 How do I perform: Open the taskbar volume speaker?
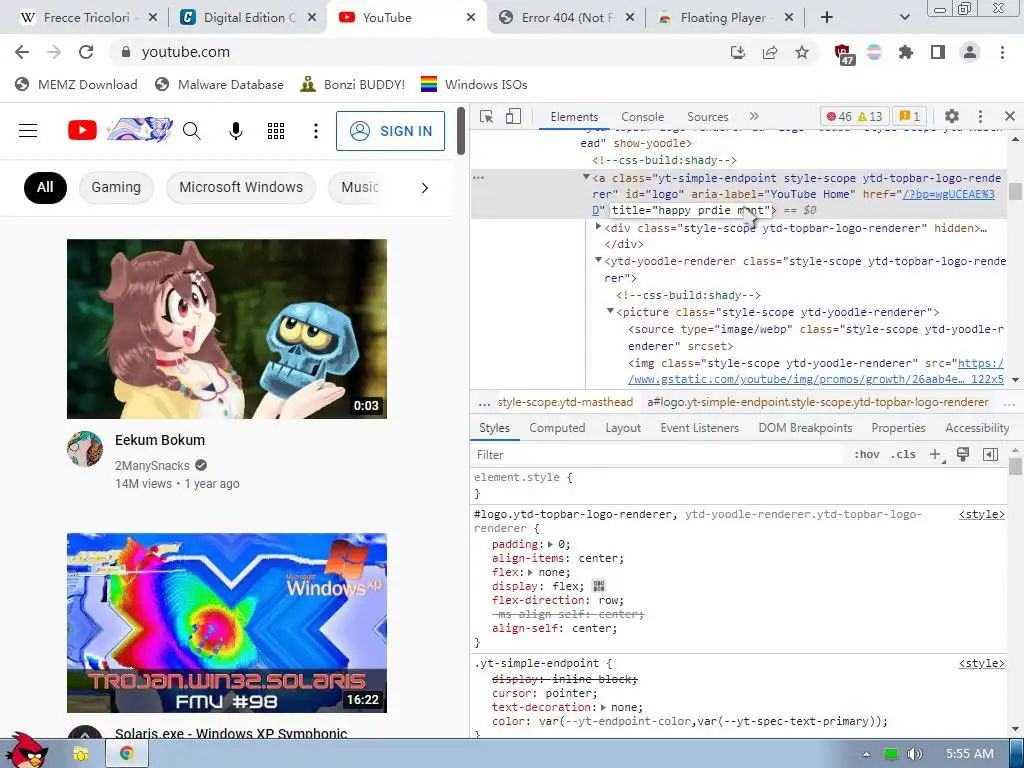pyautogui.click(x=914, y=754)
